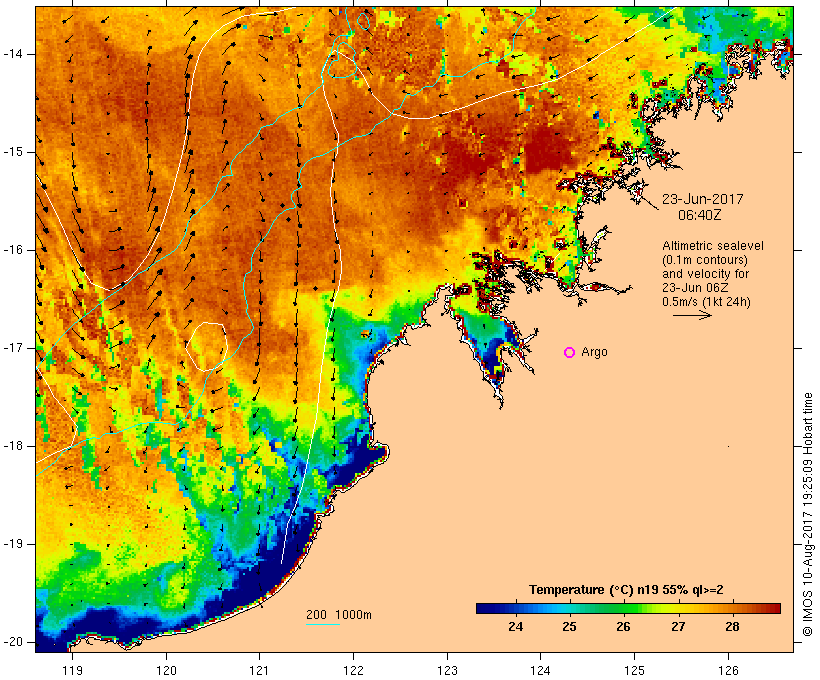Click the dark blue cold end of colorbar

486,608
